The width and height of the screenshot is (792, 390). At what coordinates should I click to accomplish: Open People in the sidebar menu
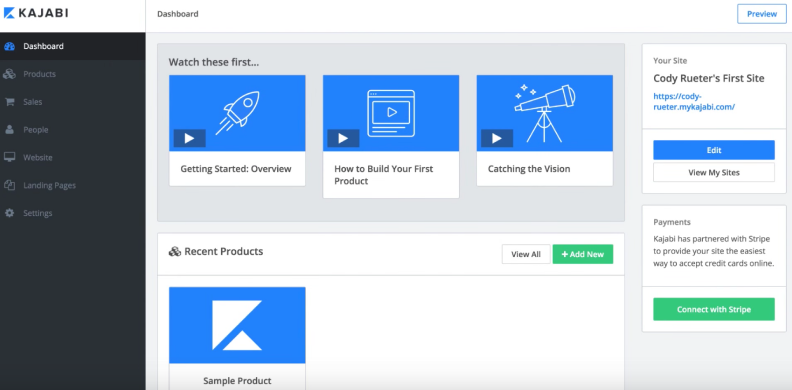click(x=73, y=130)
